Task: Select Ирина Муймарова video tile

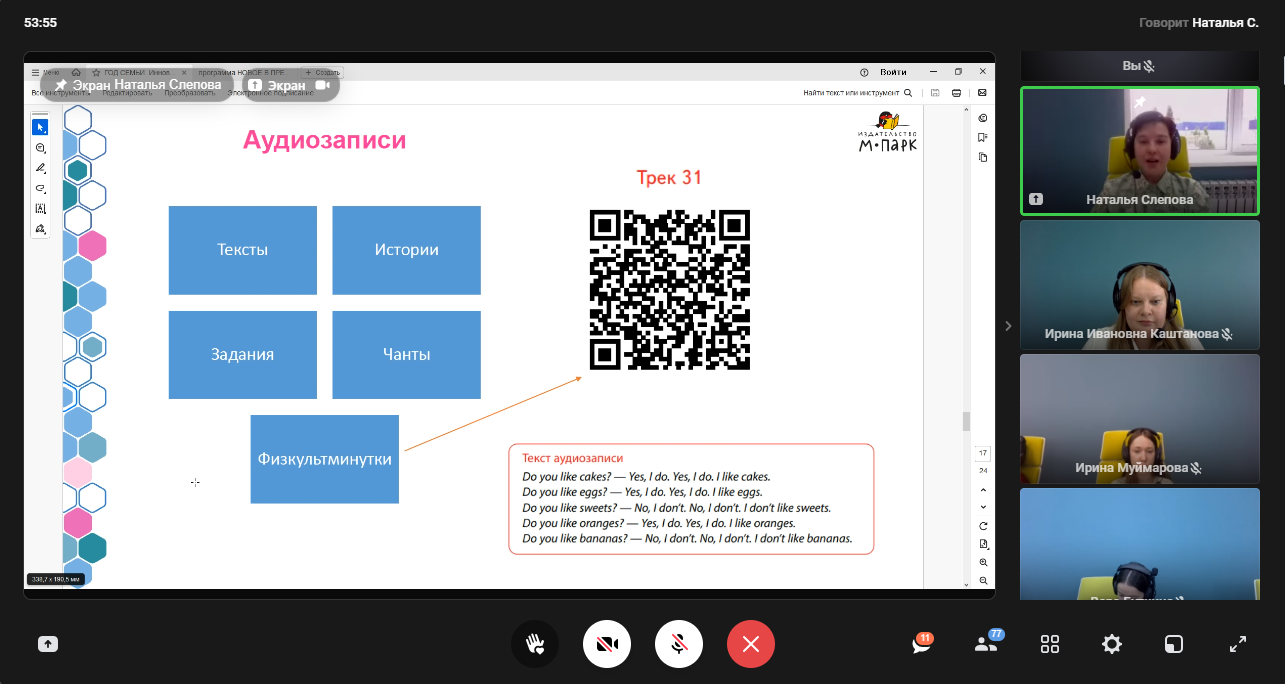Action: (x=1139, y=418)
